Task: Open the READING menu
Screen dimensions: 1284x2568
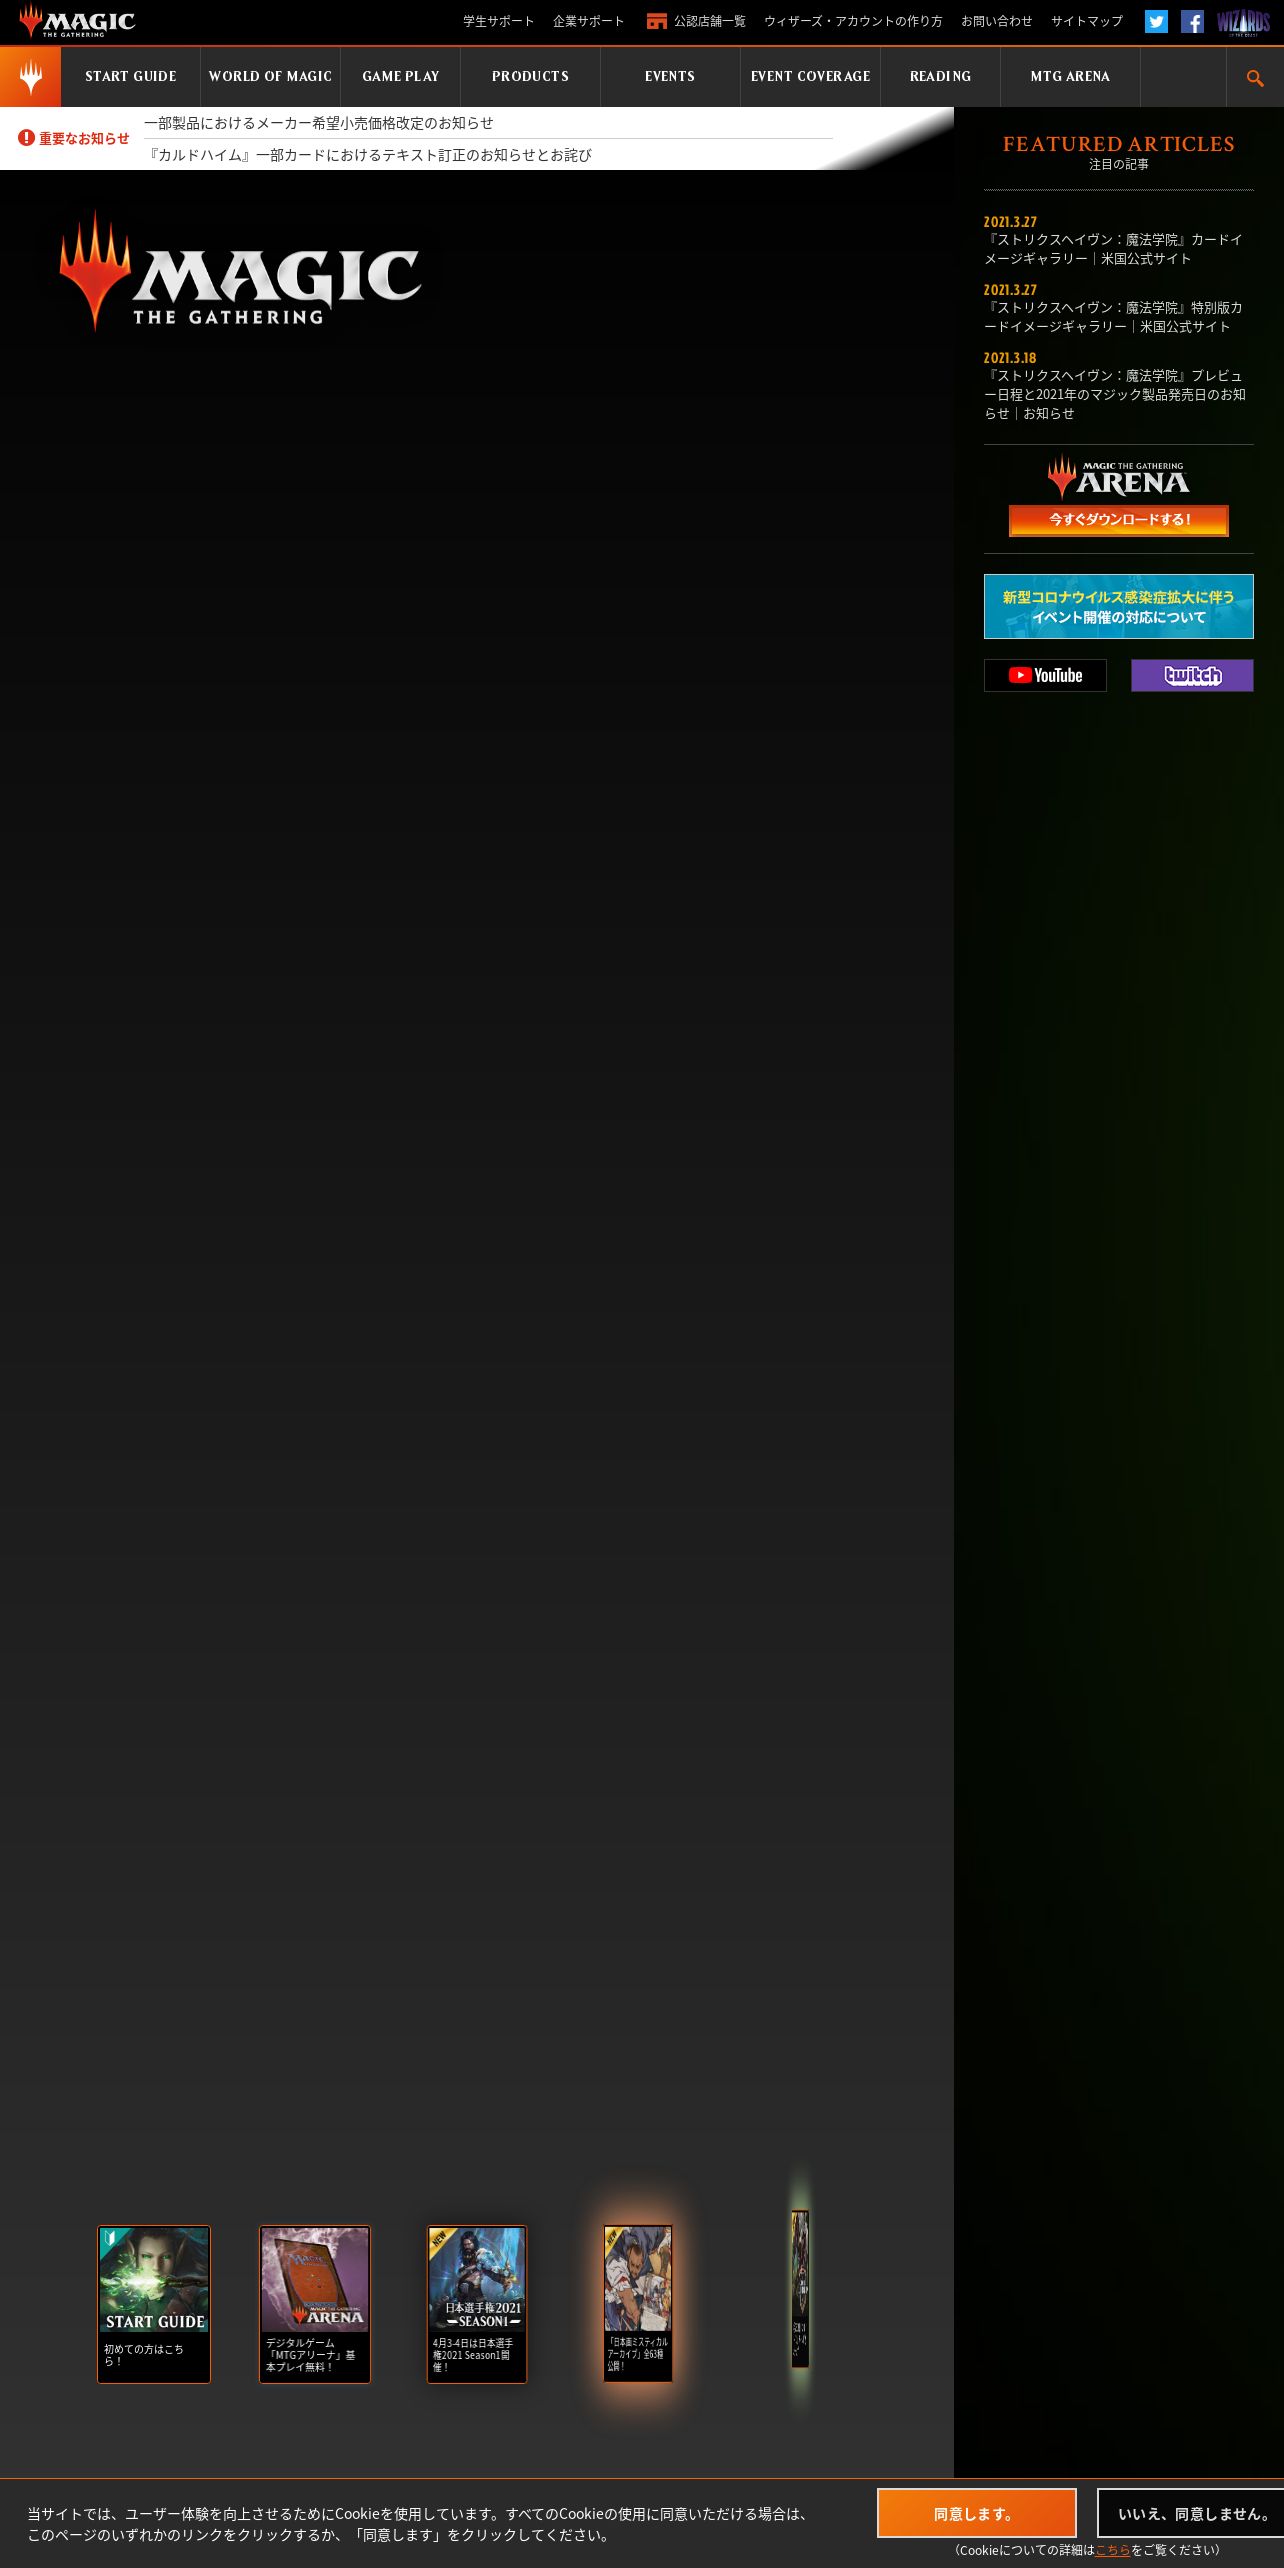Action: 940,77
